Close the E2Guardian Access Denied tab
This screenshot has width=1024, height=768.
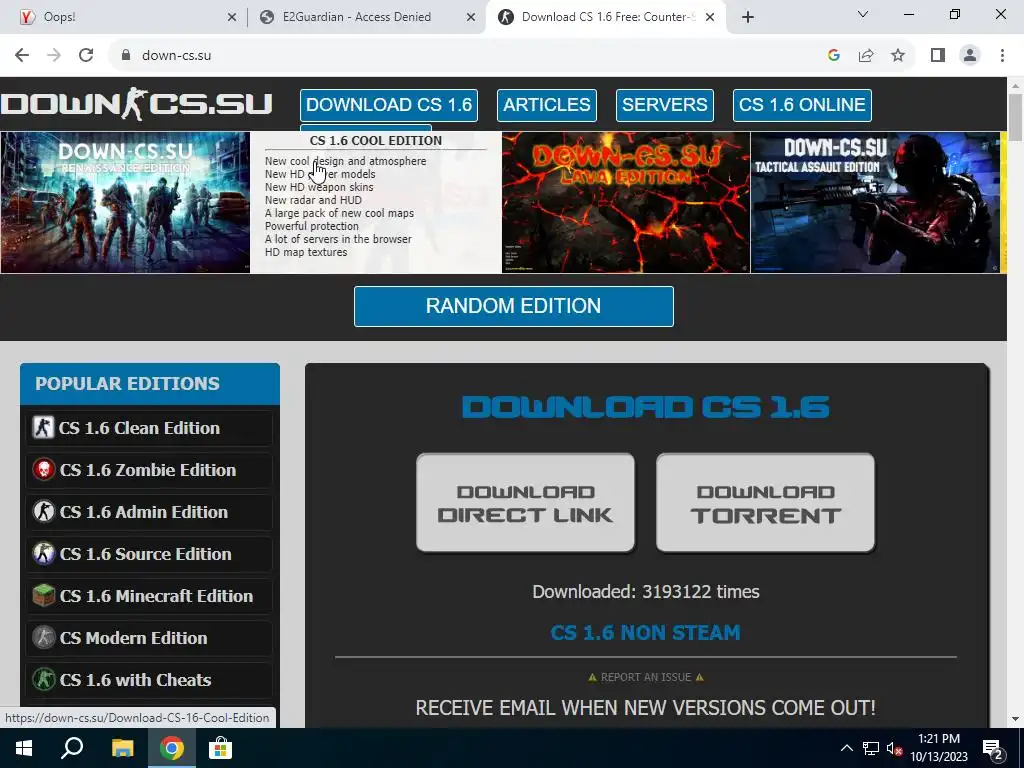(471, 18)
